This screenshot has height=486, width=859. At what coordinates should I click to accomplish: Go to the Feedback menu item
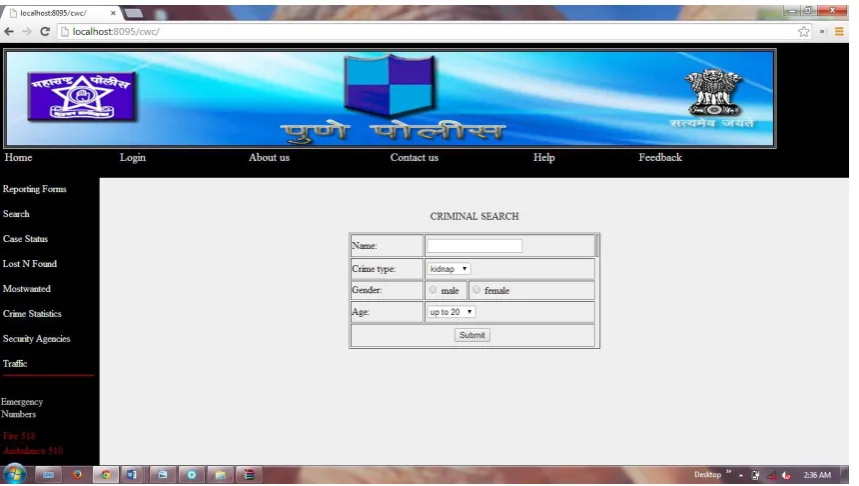tap(660, 157)
